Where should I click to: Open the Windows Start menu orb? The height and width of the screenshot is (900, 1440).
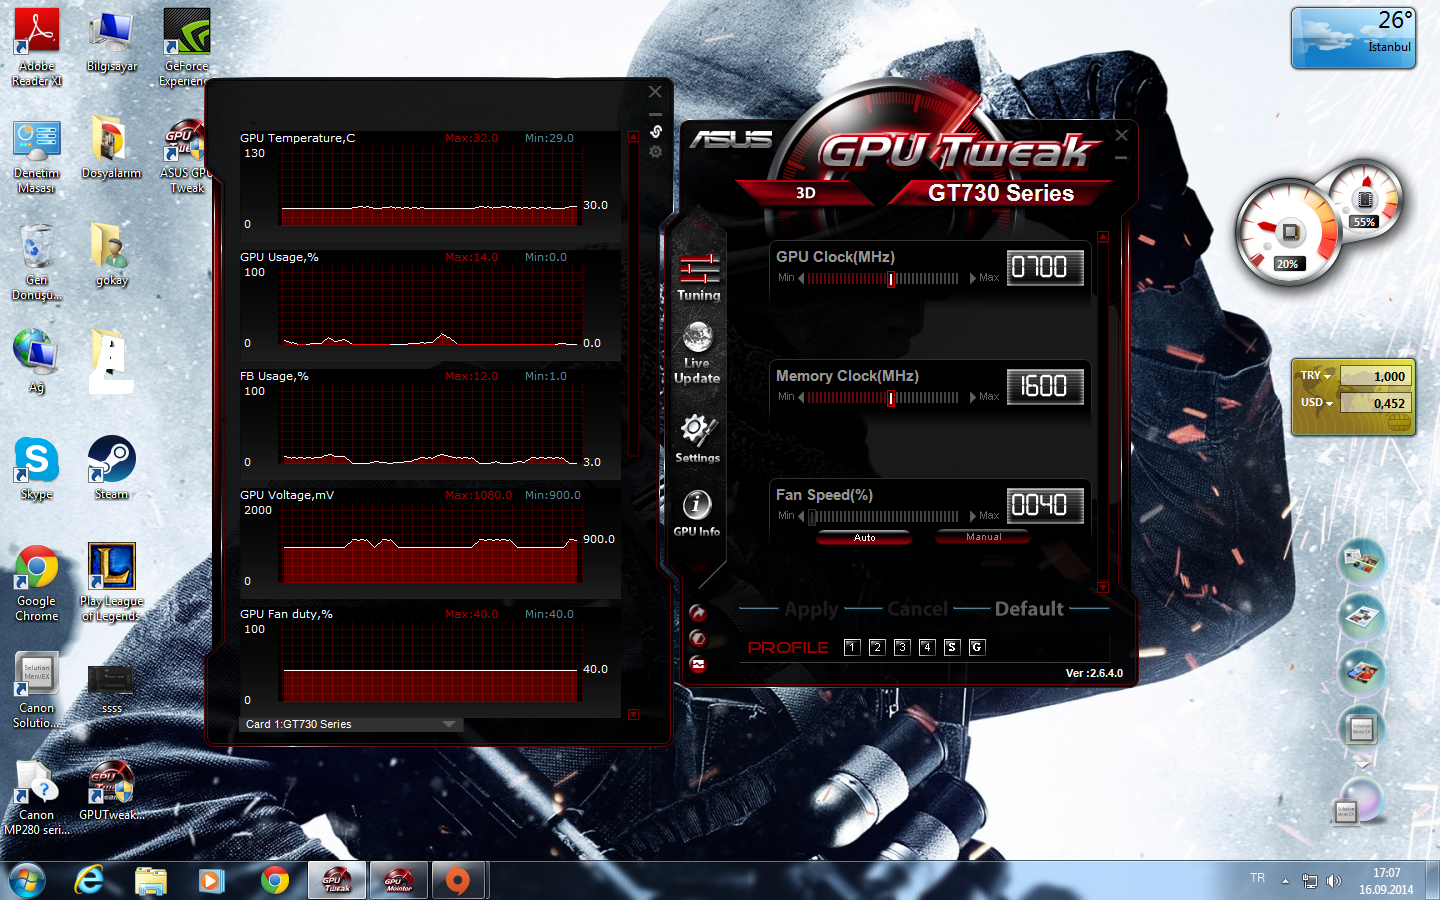(x=26, y=881)
